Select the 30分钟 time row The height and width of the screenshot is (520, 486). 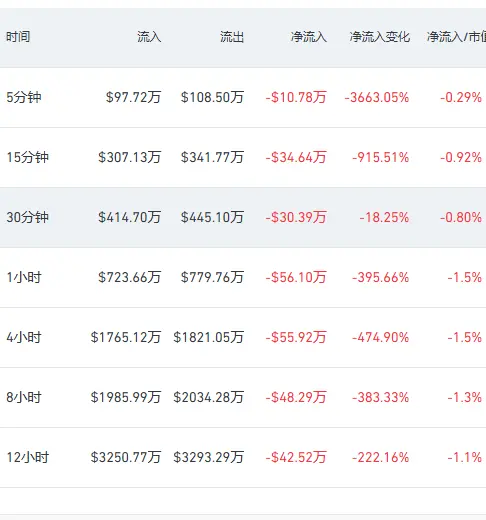243,217
